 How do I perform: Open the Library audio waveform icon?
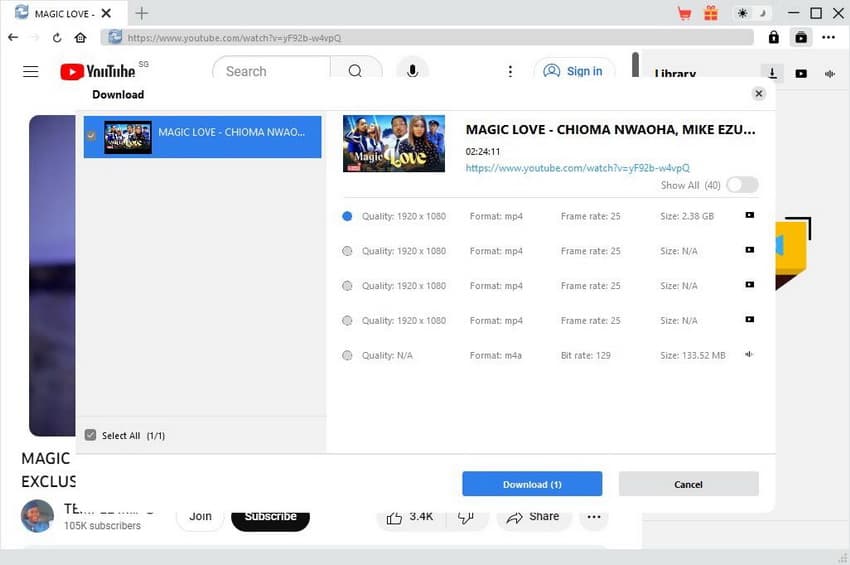(829, 73)
